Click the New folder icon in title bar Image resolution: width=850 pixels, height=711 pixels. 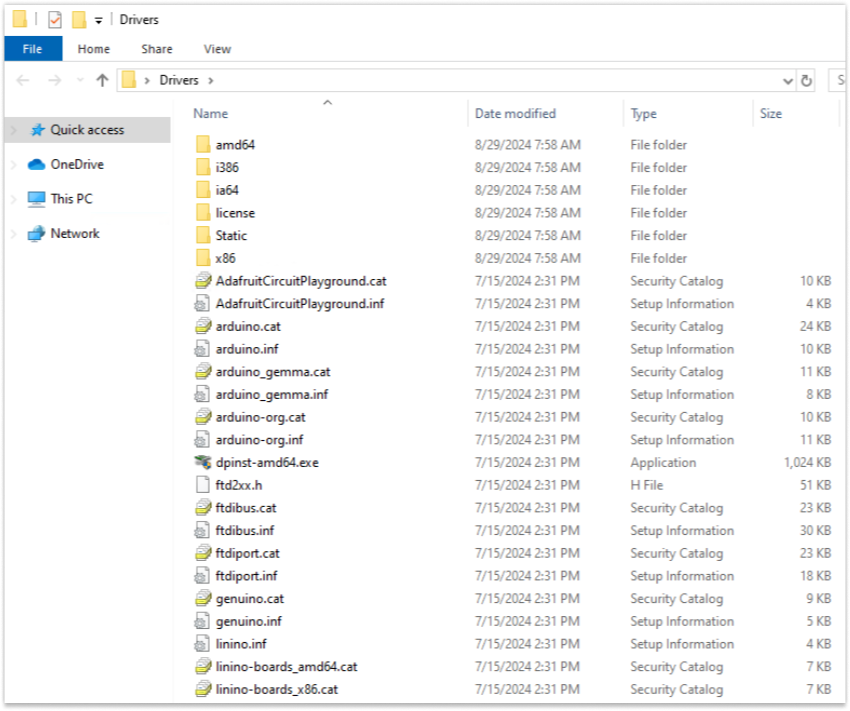pos(79,20)
